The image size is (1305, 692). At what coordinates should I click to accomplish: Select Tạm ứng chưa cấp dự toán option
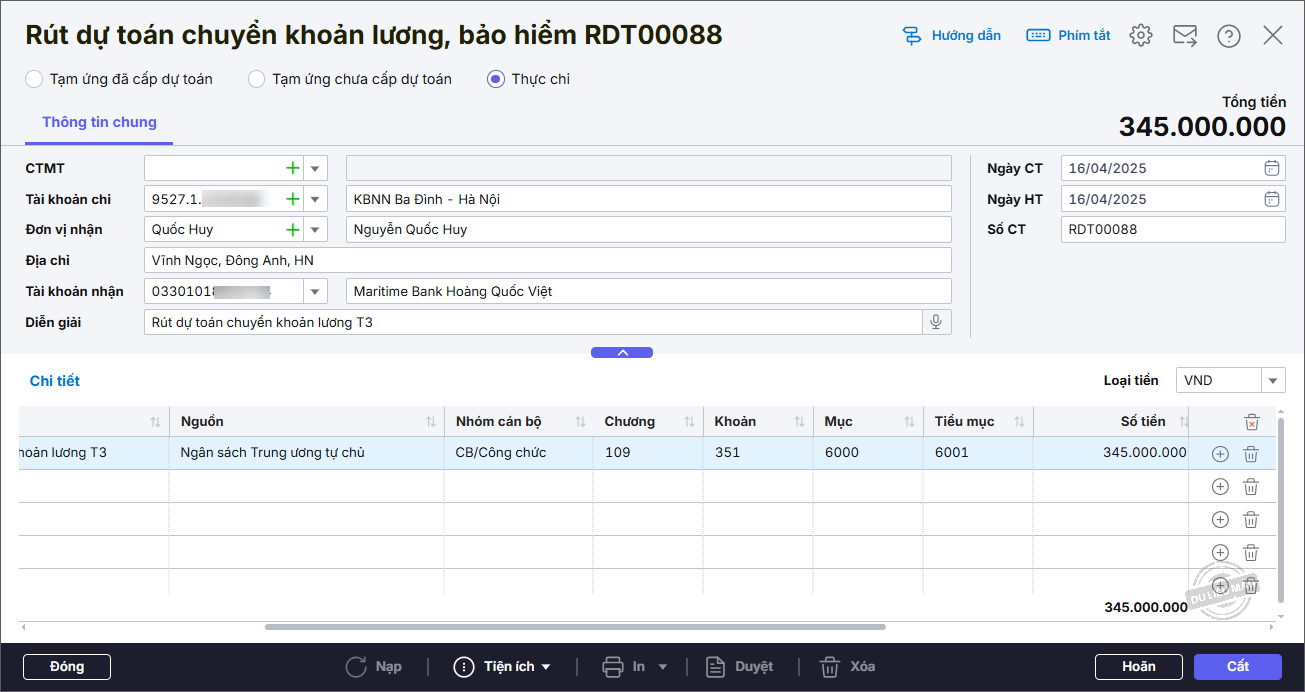[257, 79]
